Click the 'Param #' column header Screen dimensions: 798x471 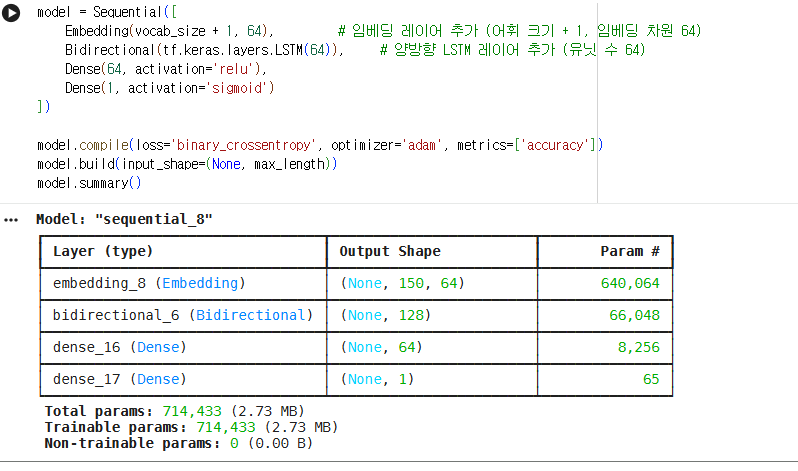pyautogui.click(x=630, y=252)
